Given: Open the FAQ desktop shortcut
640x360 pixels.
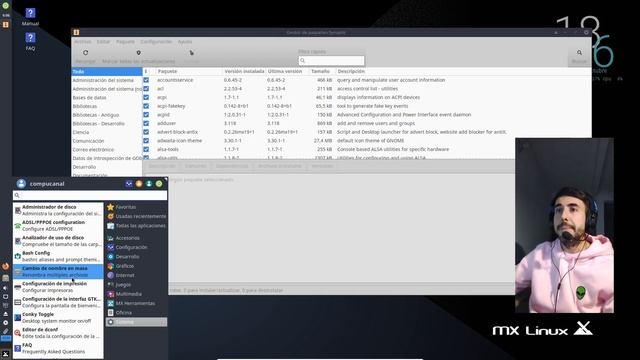Looking at the screenshot, I should coord(30,42).
